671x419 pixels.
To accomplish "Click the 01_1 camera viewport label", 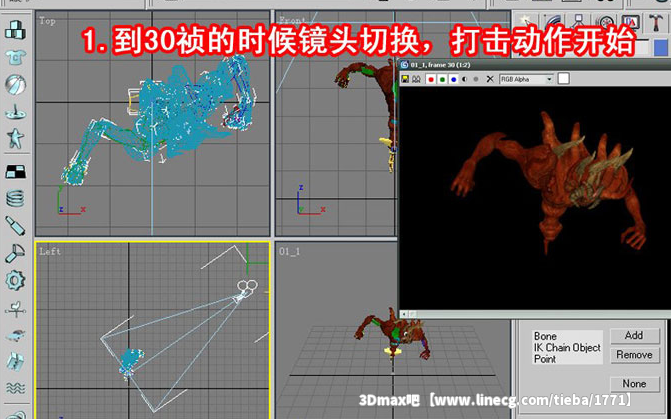I will tap(290, 252).
